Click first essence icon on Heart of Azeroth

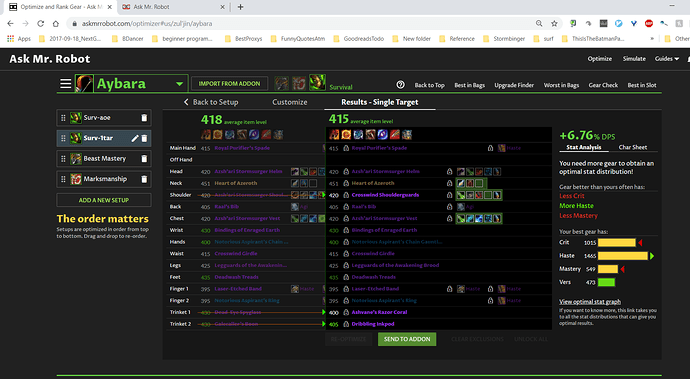pos(461,183)
